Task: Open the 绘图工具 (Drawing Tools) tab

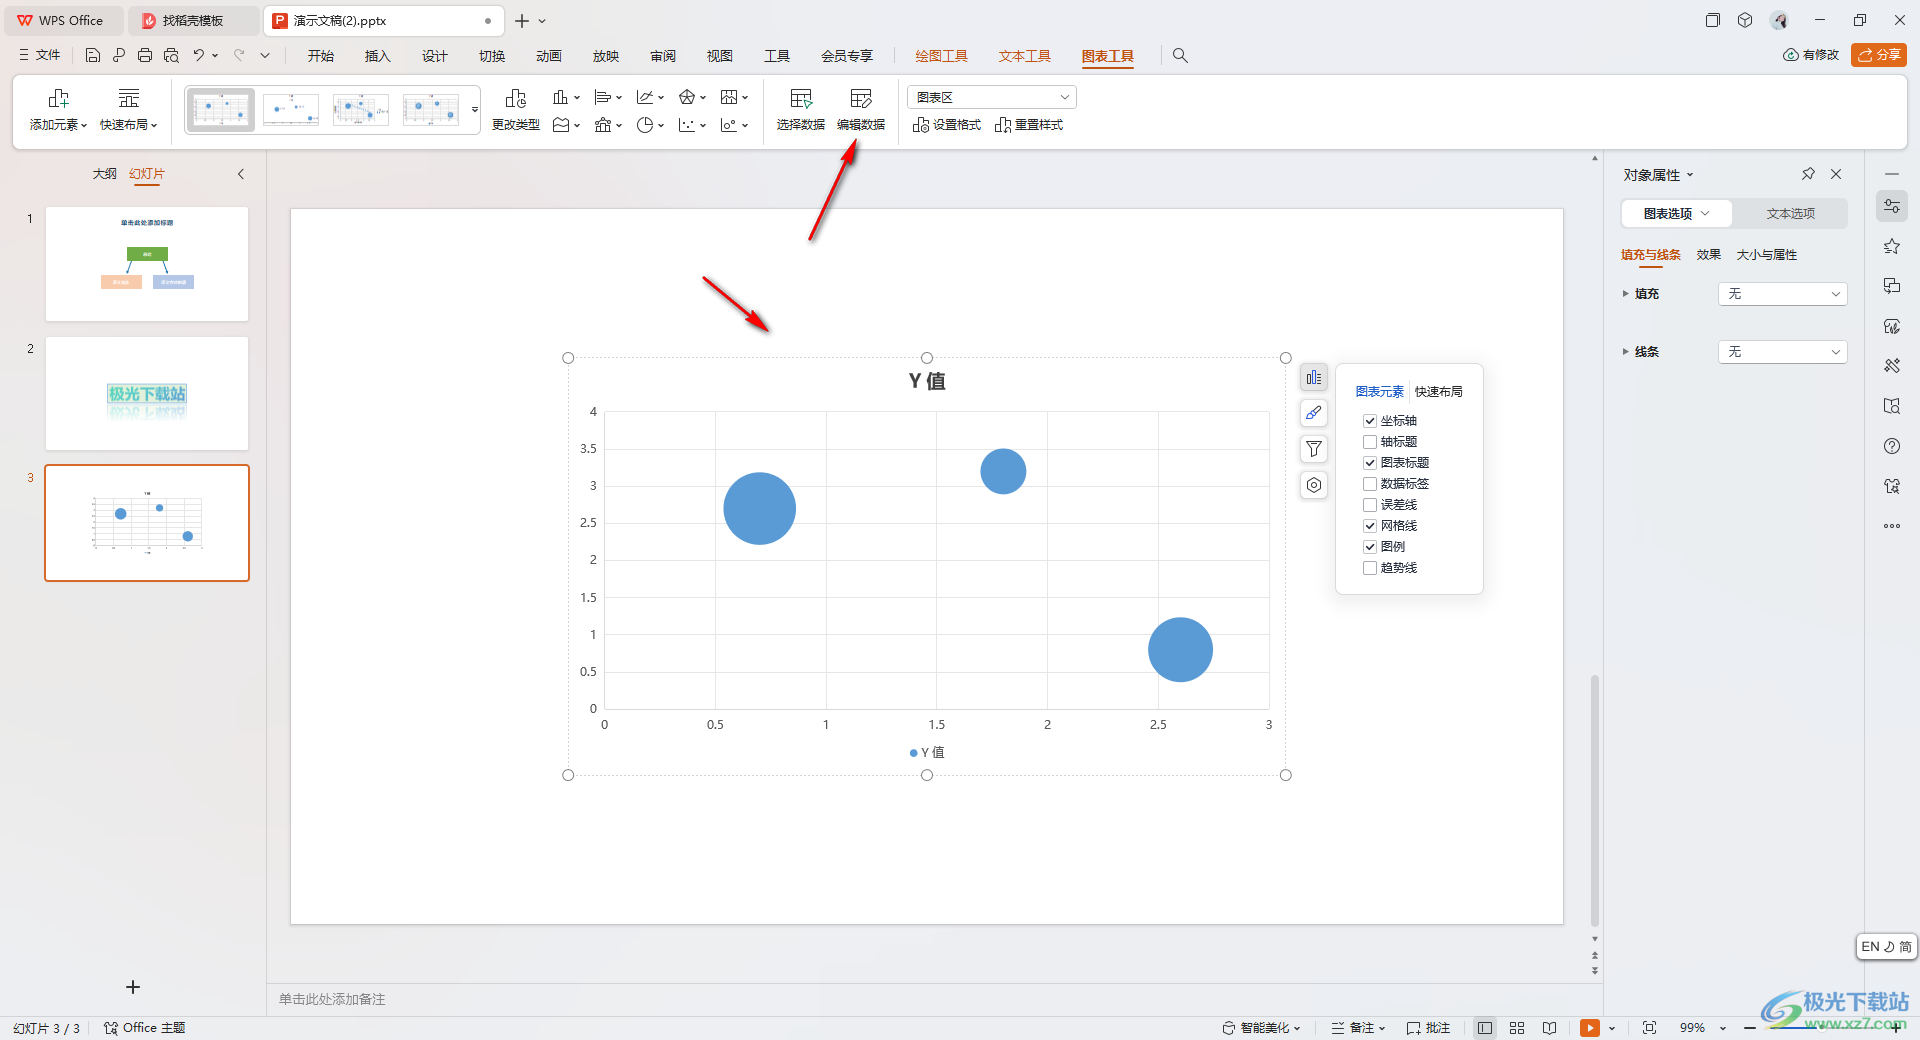Action: [942, 56]
